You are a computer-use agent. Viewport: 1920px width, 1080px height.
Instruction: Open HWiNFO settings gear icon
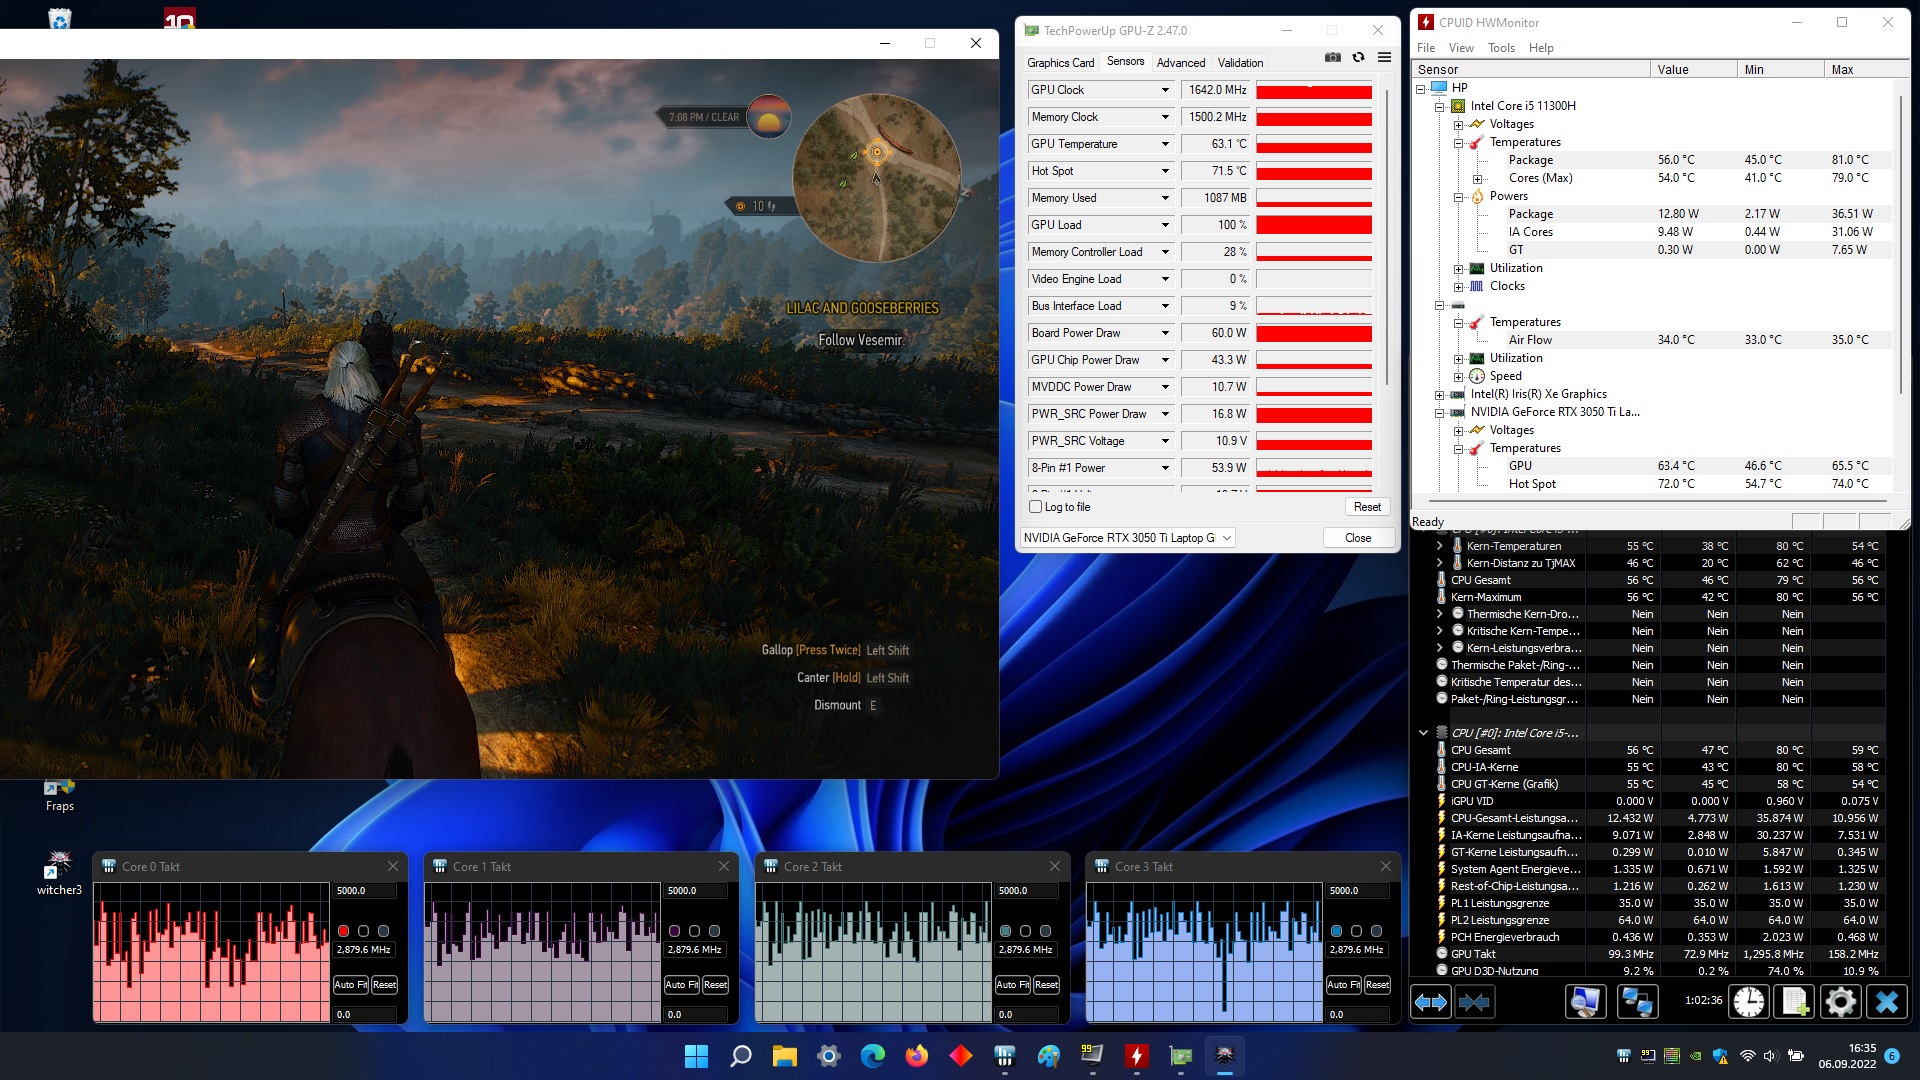(1841, 1002)
